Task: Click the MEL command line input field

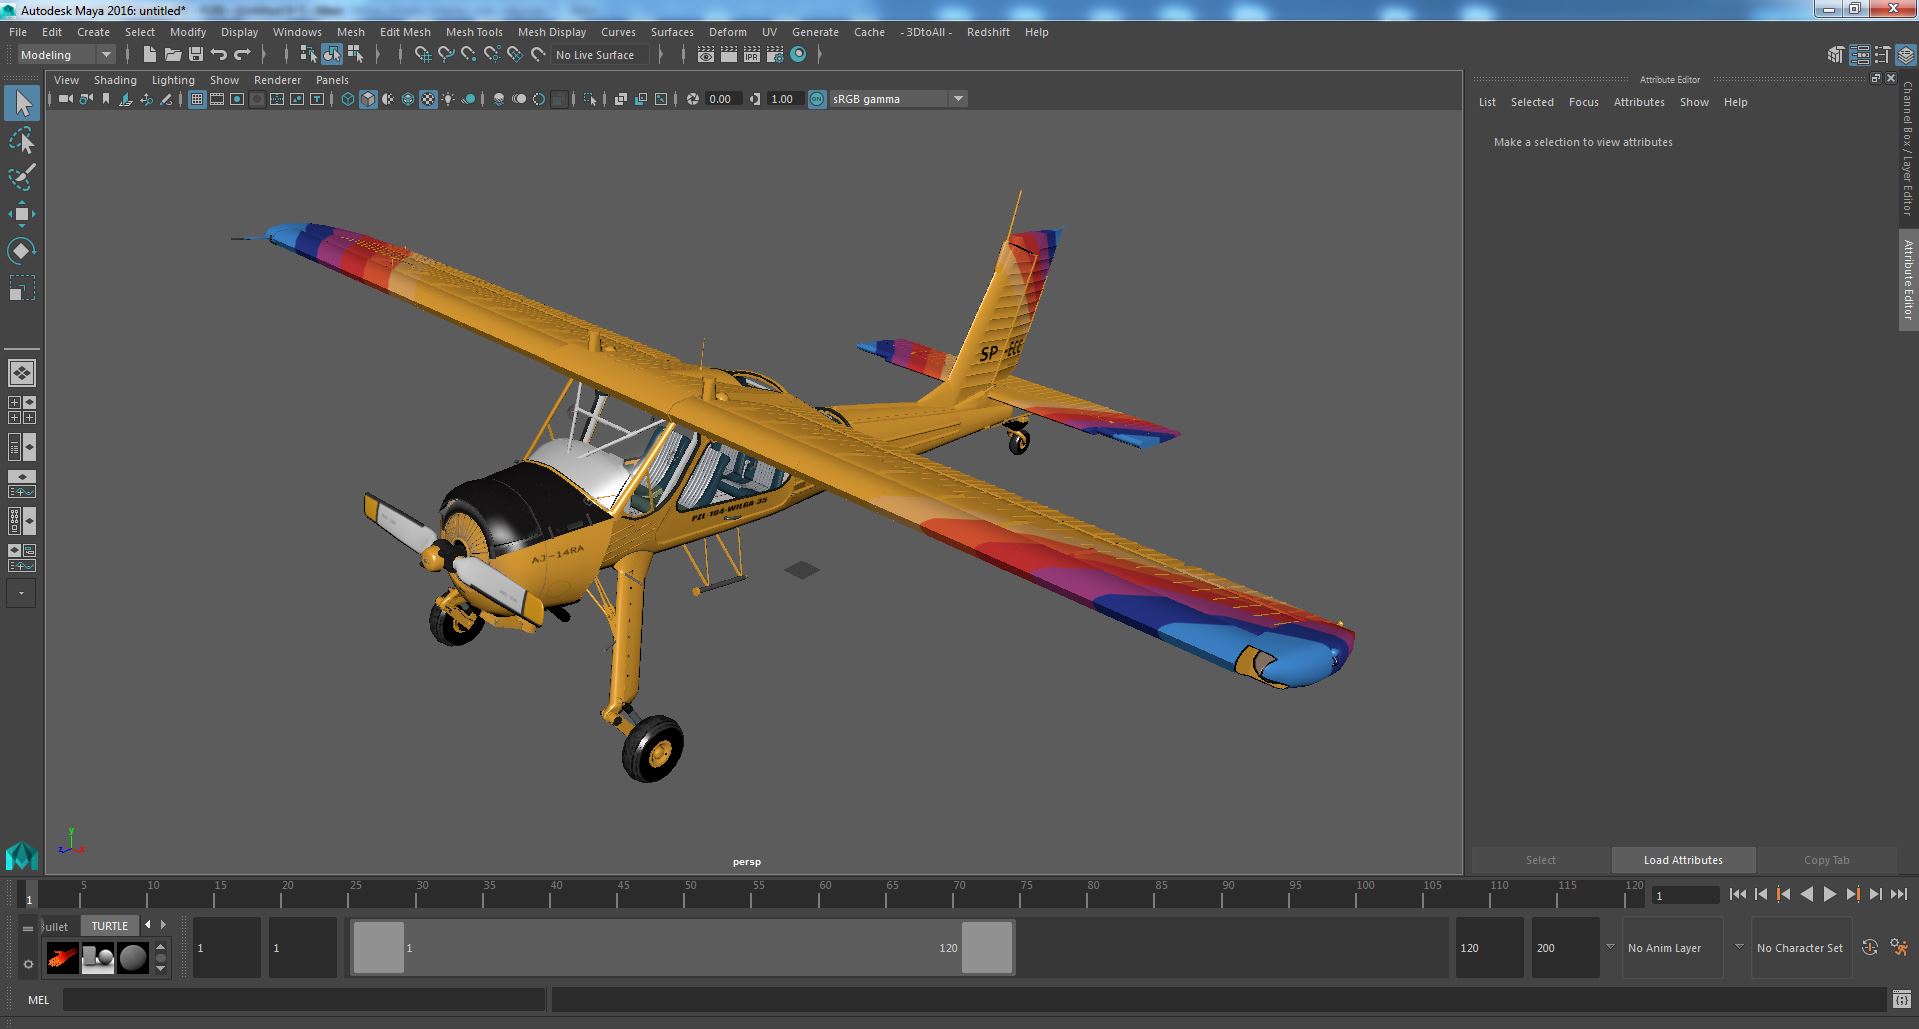Action: tap(304, 999)
